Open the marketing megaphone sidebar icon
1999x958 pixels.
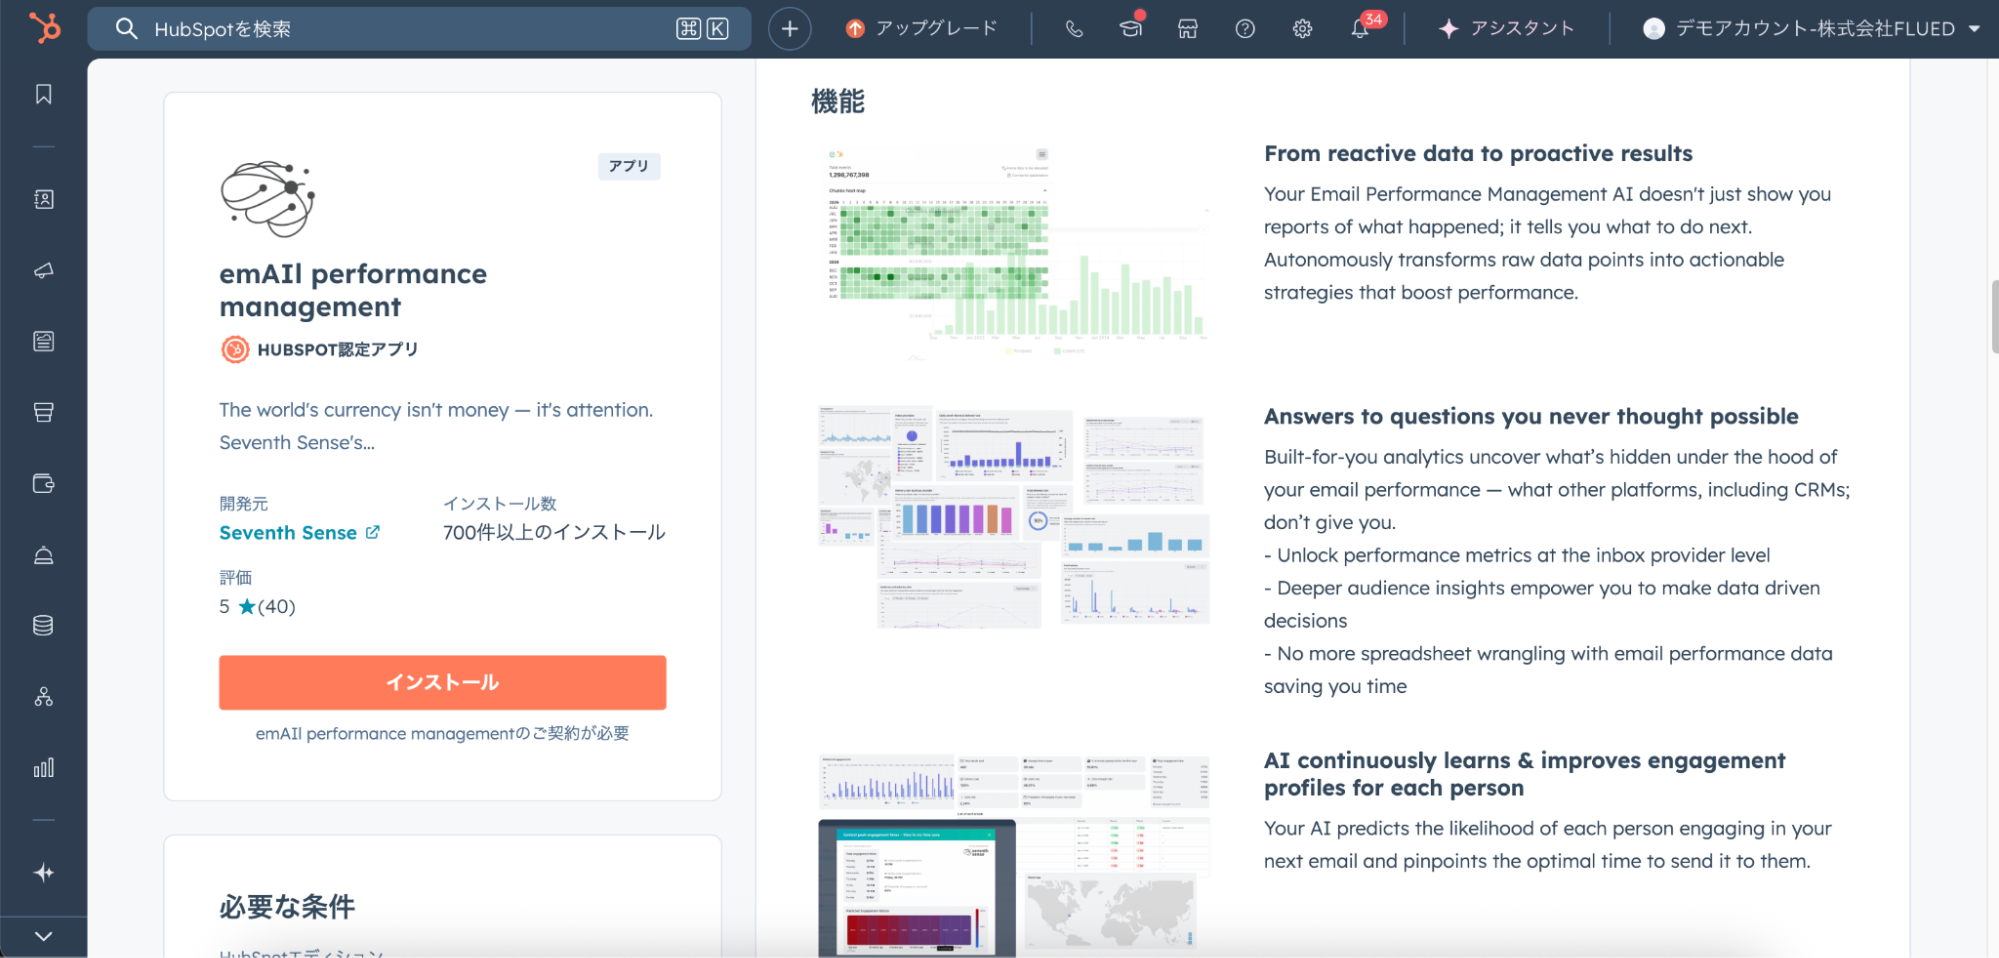[44, 270]
